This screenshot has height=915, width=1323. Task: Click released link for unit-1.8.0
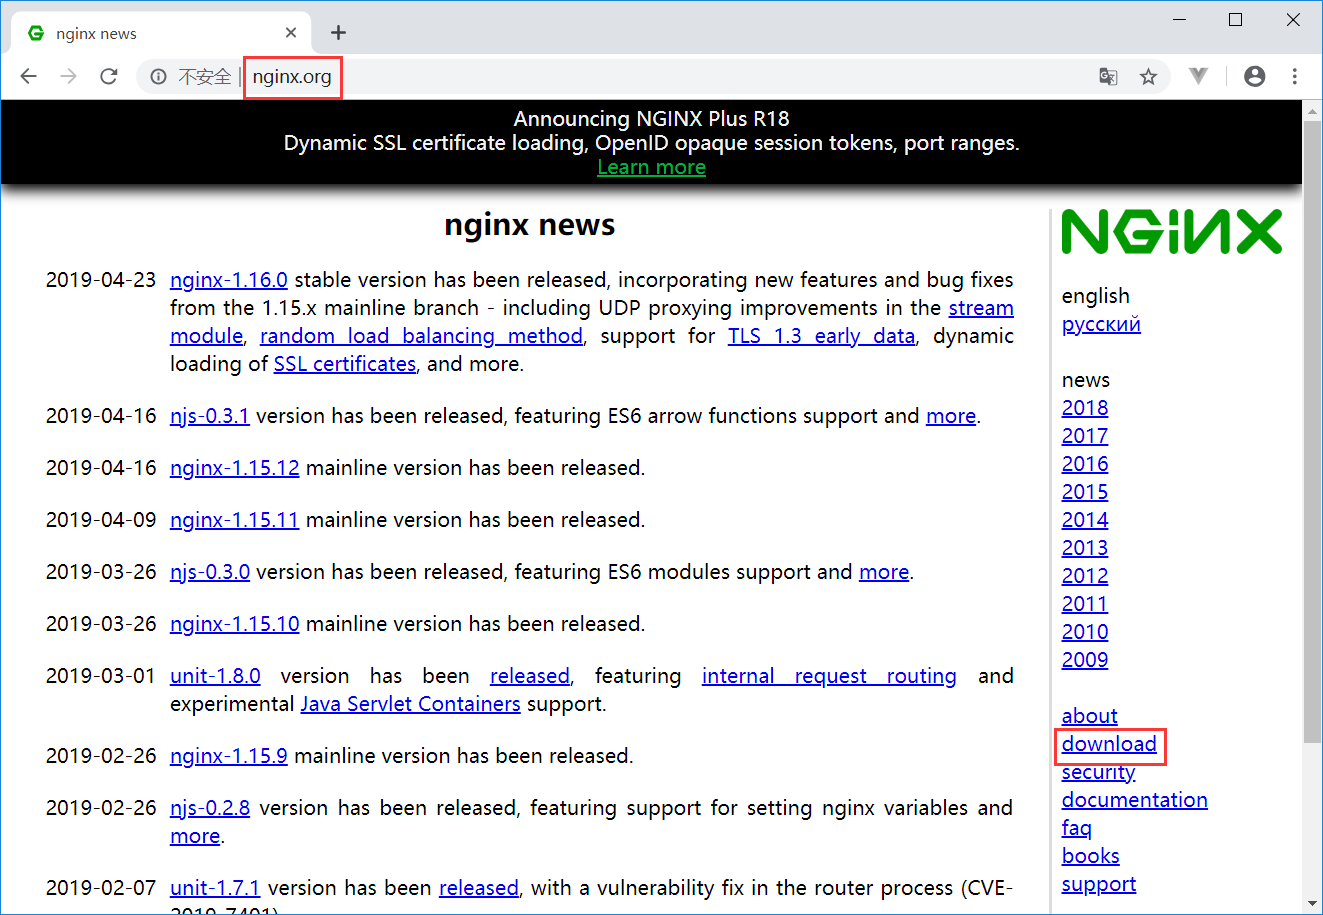pos(530,676)
